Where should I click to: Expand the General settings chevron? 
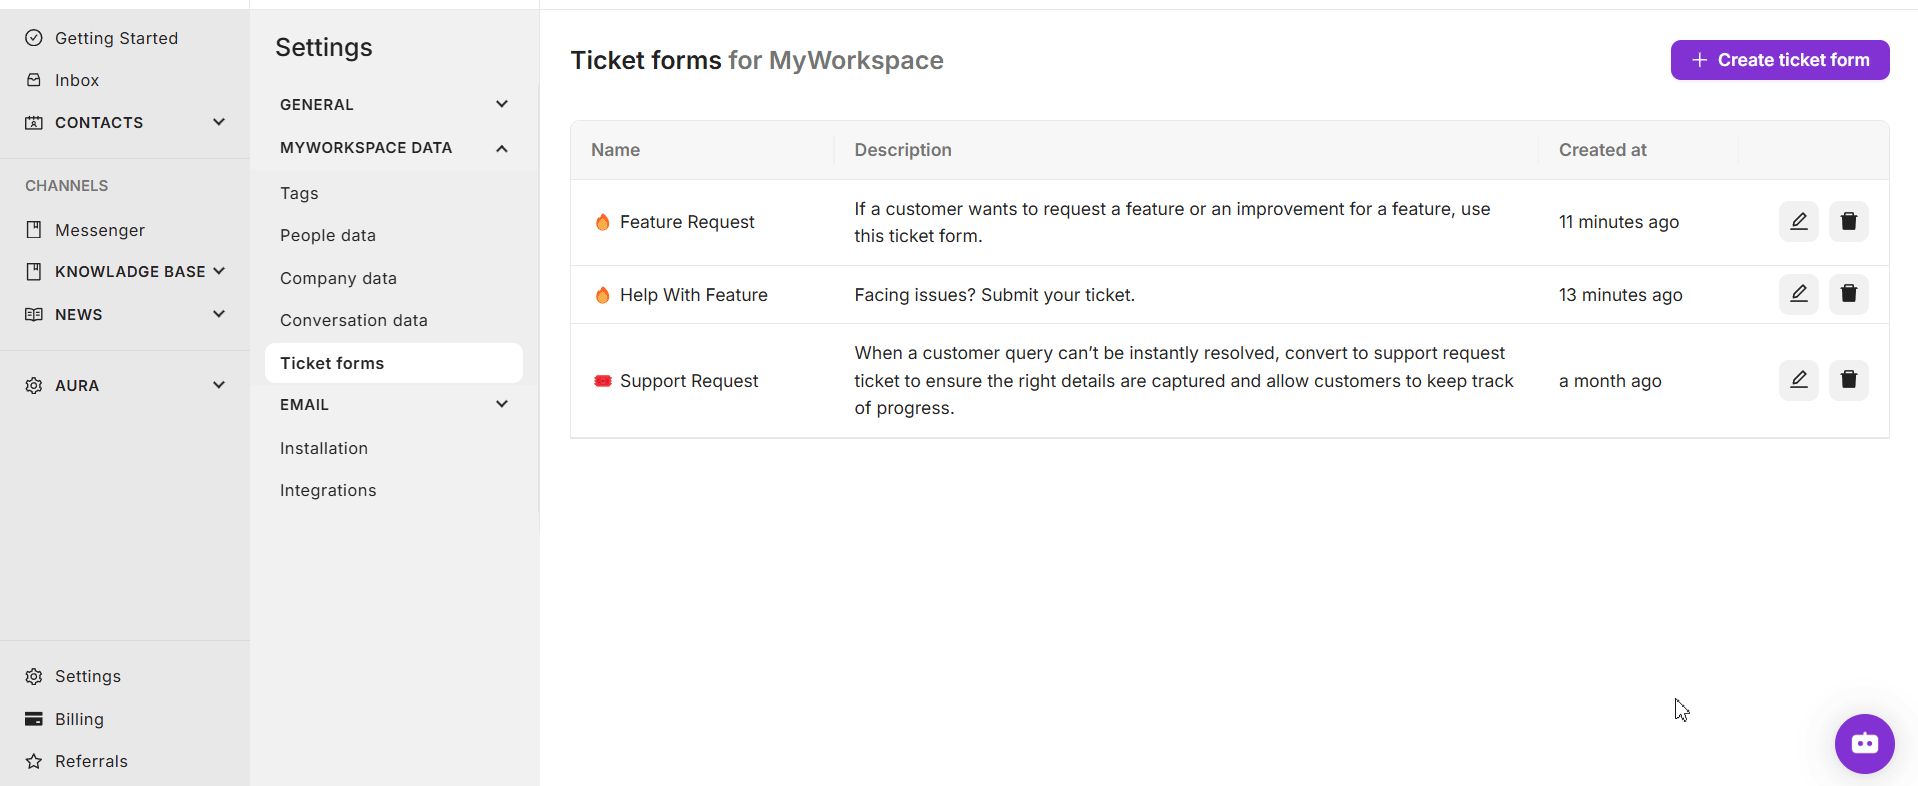(502, 104)
